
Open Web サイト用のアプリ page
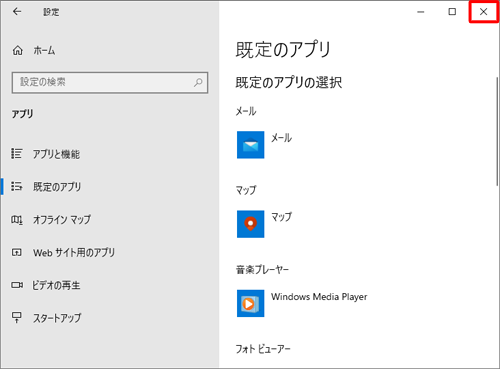[74, 252]
